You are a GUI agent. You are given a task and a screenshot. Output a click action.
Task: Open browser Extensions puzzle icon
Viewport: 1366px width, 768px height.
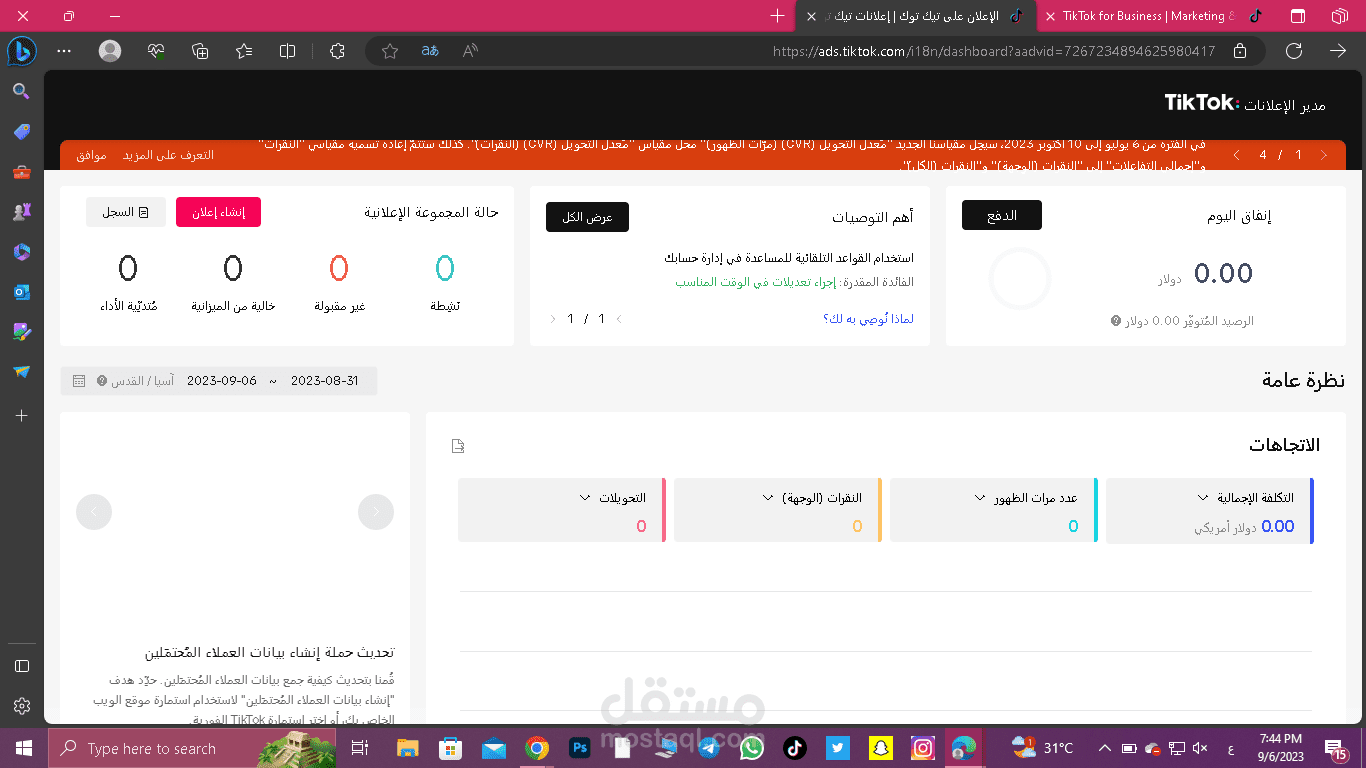(x=337, y=51)
